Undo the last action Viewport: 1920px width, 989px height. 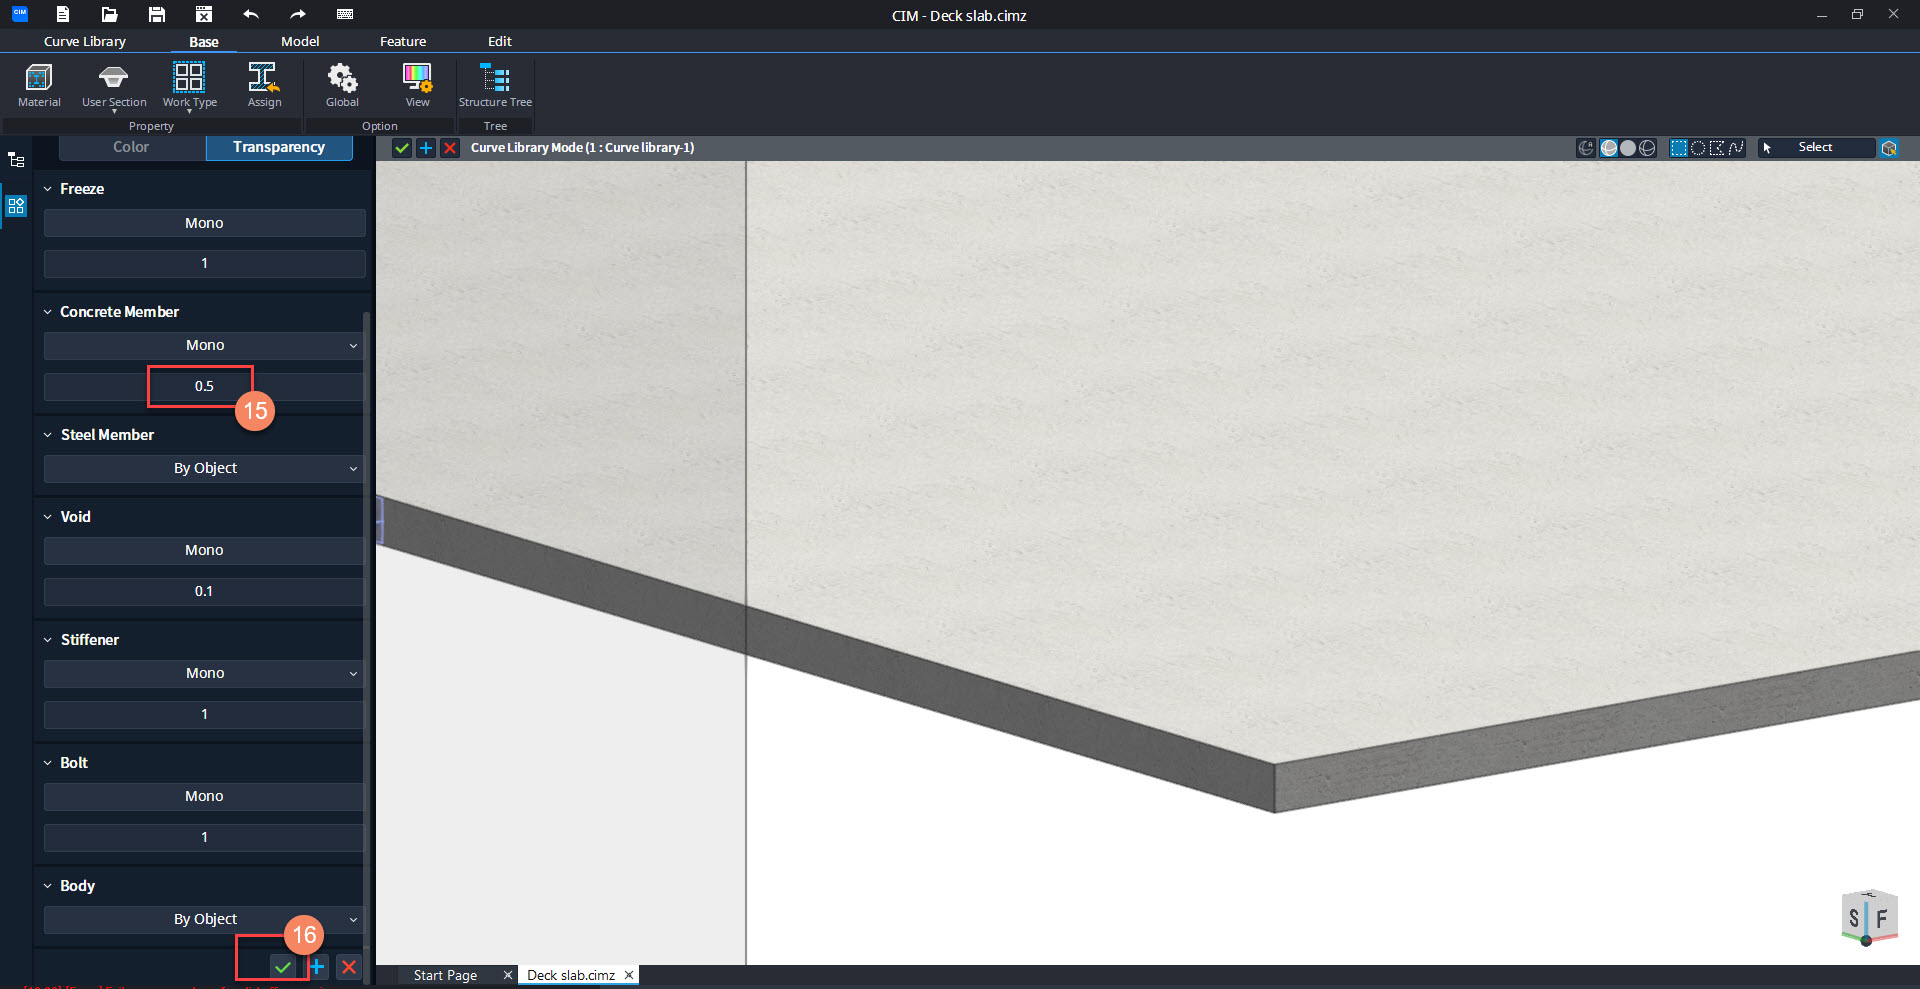[x=251, y=14]
